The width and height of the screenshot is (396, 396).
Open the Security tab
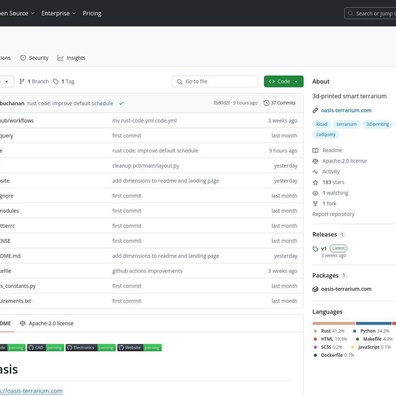[34, 58]
